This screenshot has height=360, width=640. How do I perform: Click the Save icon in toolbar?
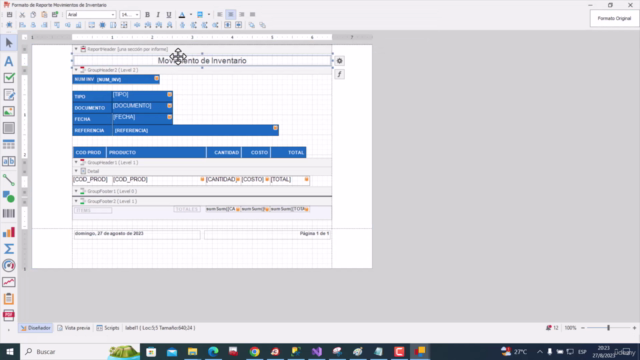9,15
